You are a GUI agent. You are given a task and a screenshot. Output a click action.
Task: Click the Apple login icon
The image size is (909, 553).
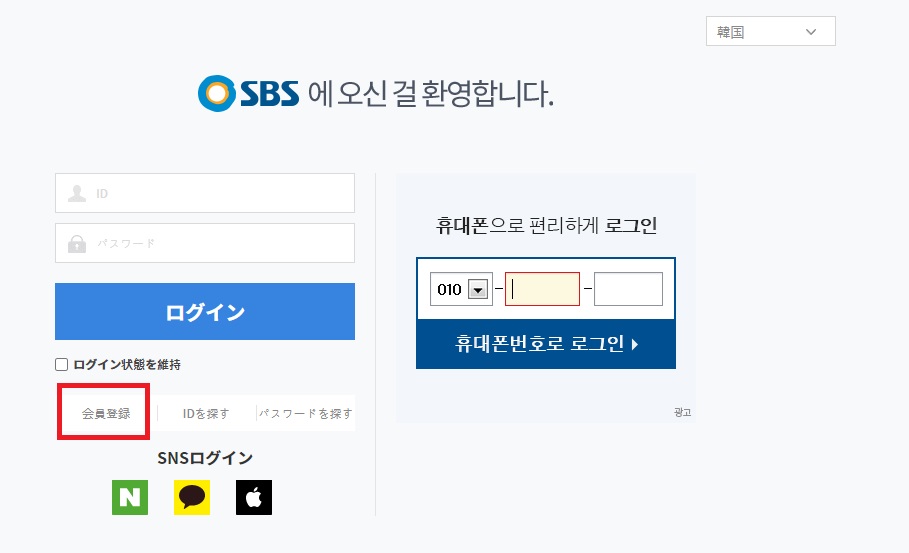pyautogui.click(x=254, y=497)
